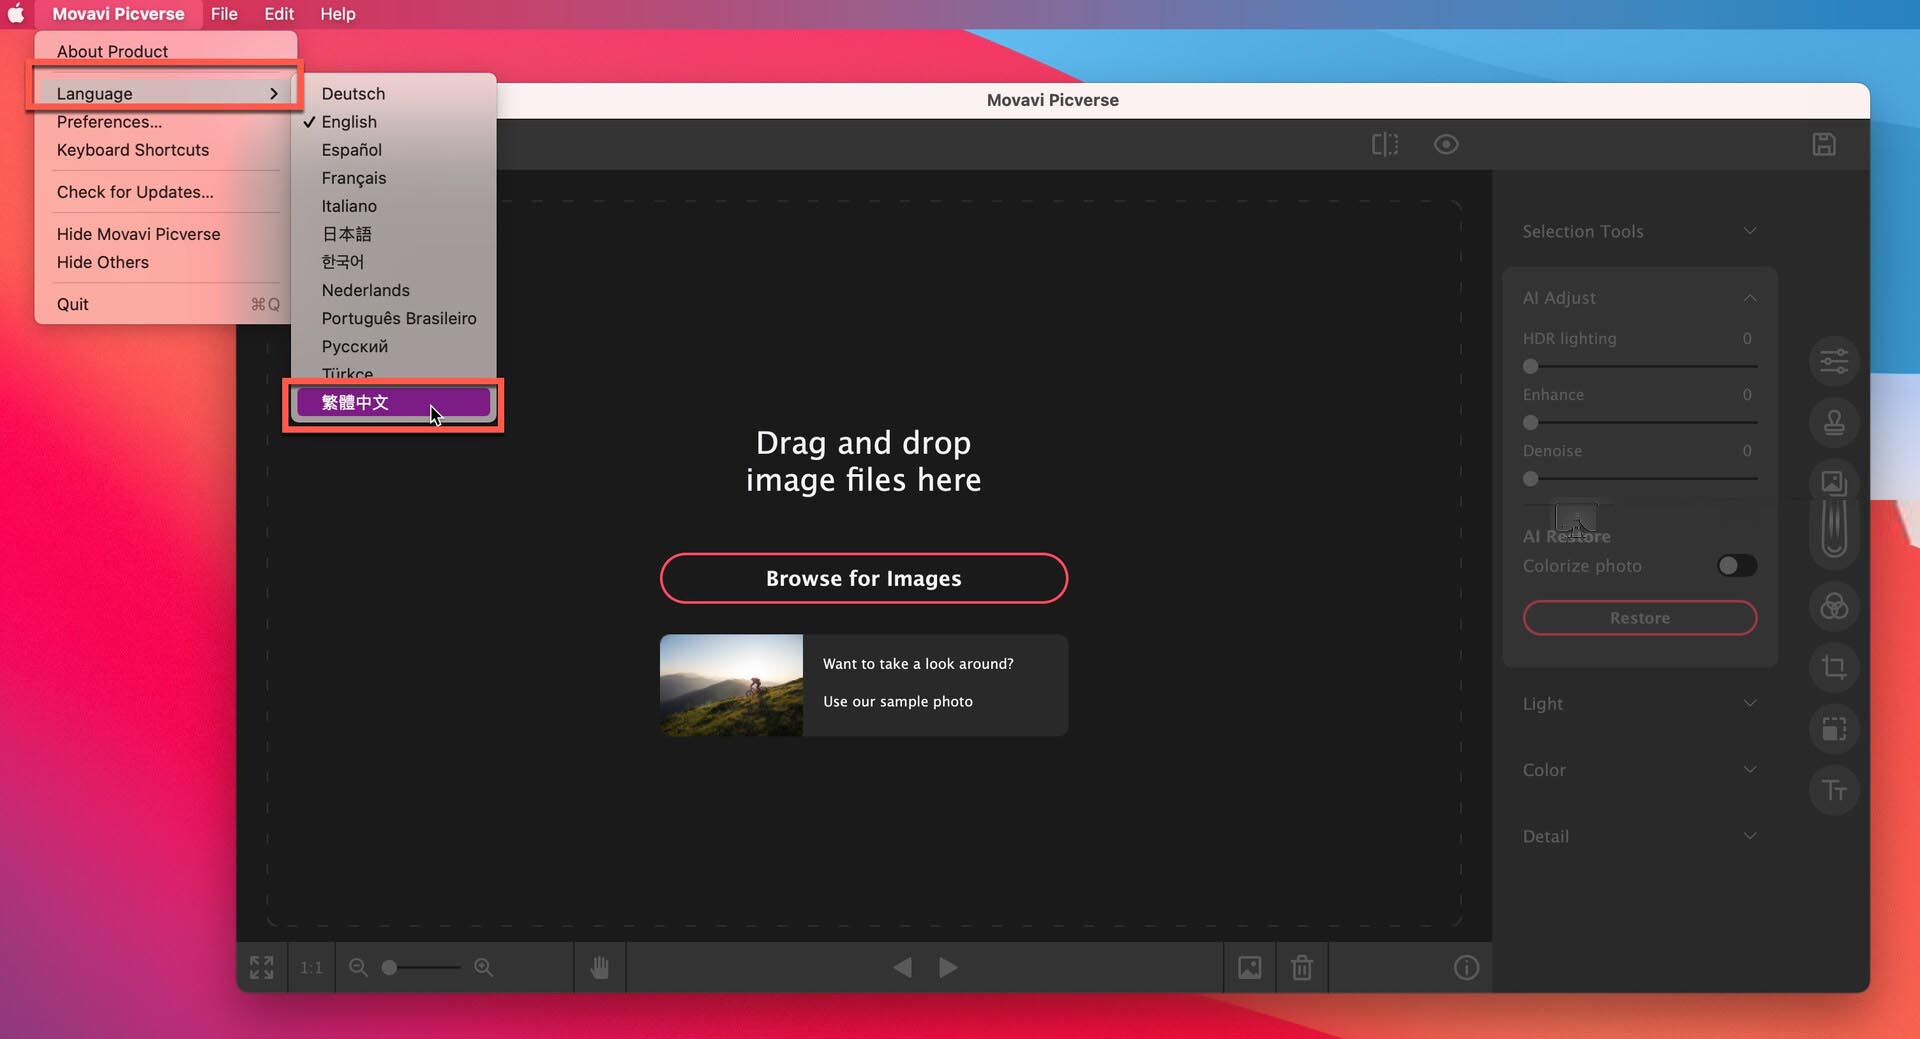Click the Enhance slider handle

1530,422
